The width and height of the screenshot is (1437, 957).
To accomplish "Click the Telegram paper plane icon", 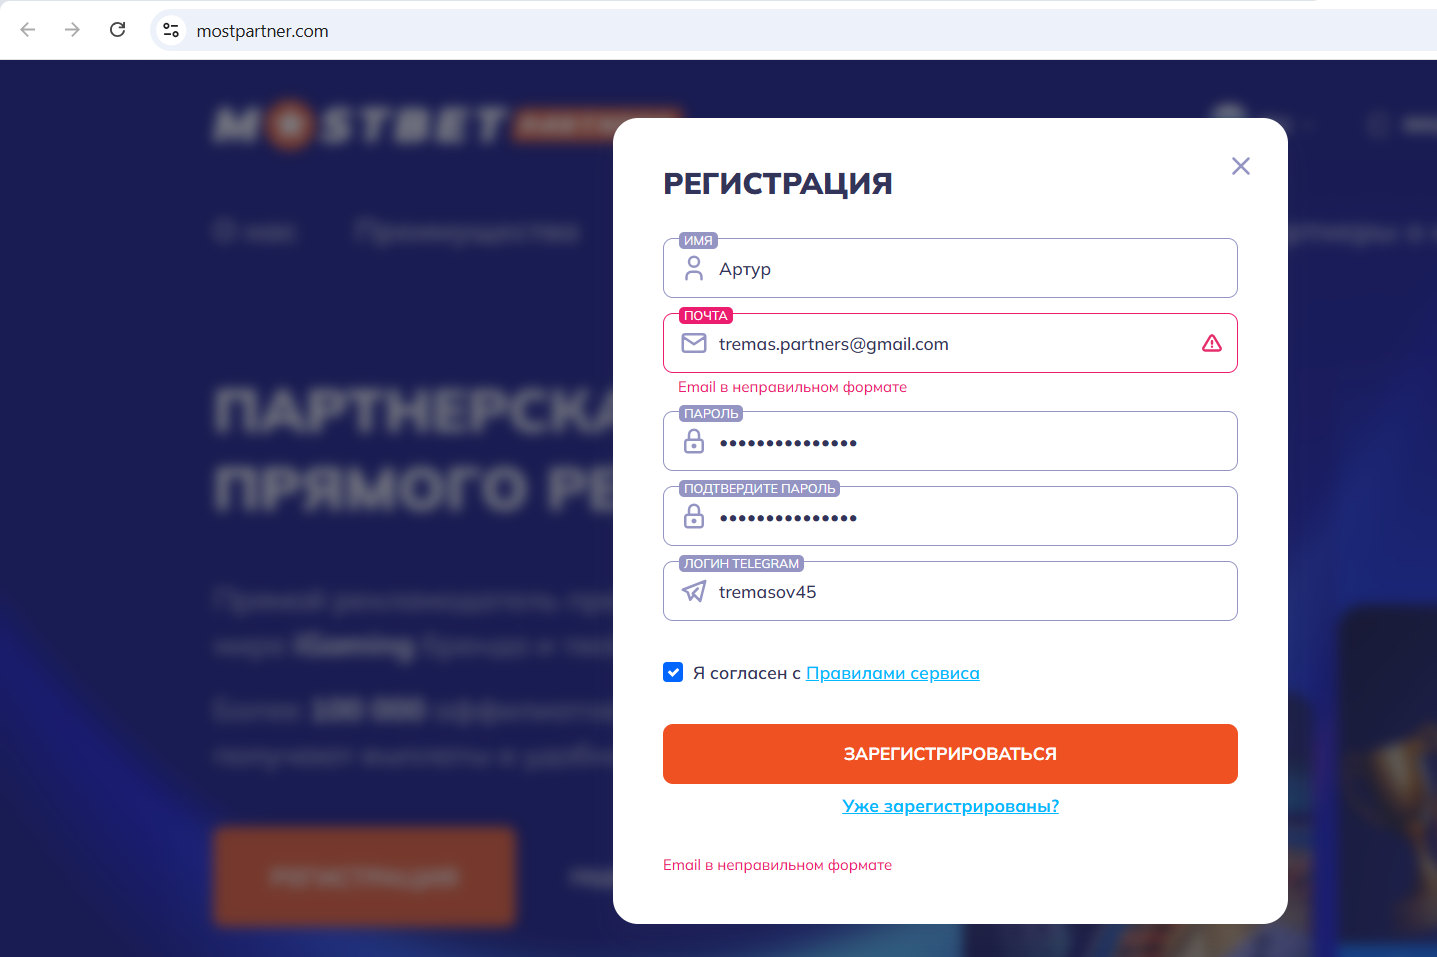I will (693, 591).
